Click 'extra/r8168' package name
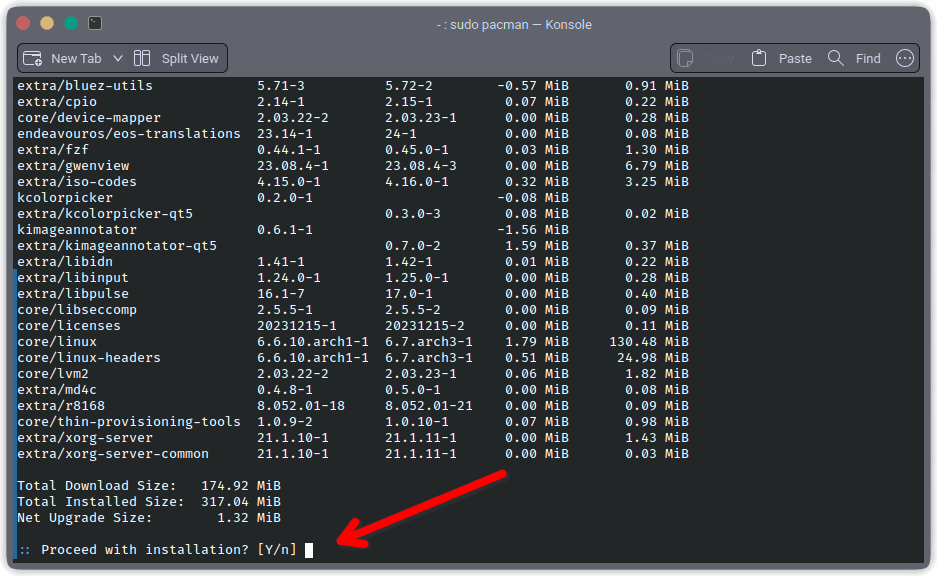Image resolution: width=937 pixels, height=576 pixels. 61,406
